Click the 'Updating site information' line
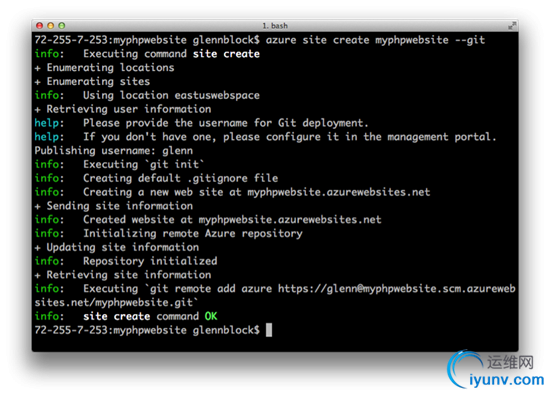Screen dimensions: 550x396 coord(116,247)
